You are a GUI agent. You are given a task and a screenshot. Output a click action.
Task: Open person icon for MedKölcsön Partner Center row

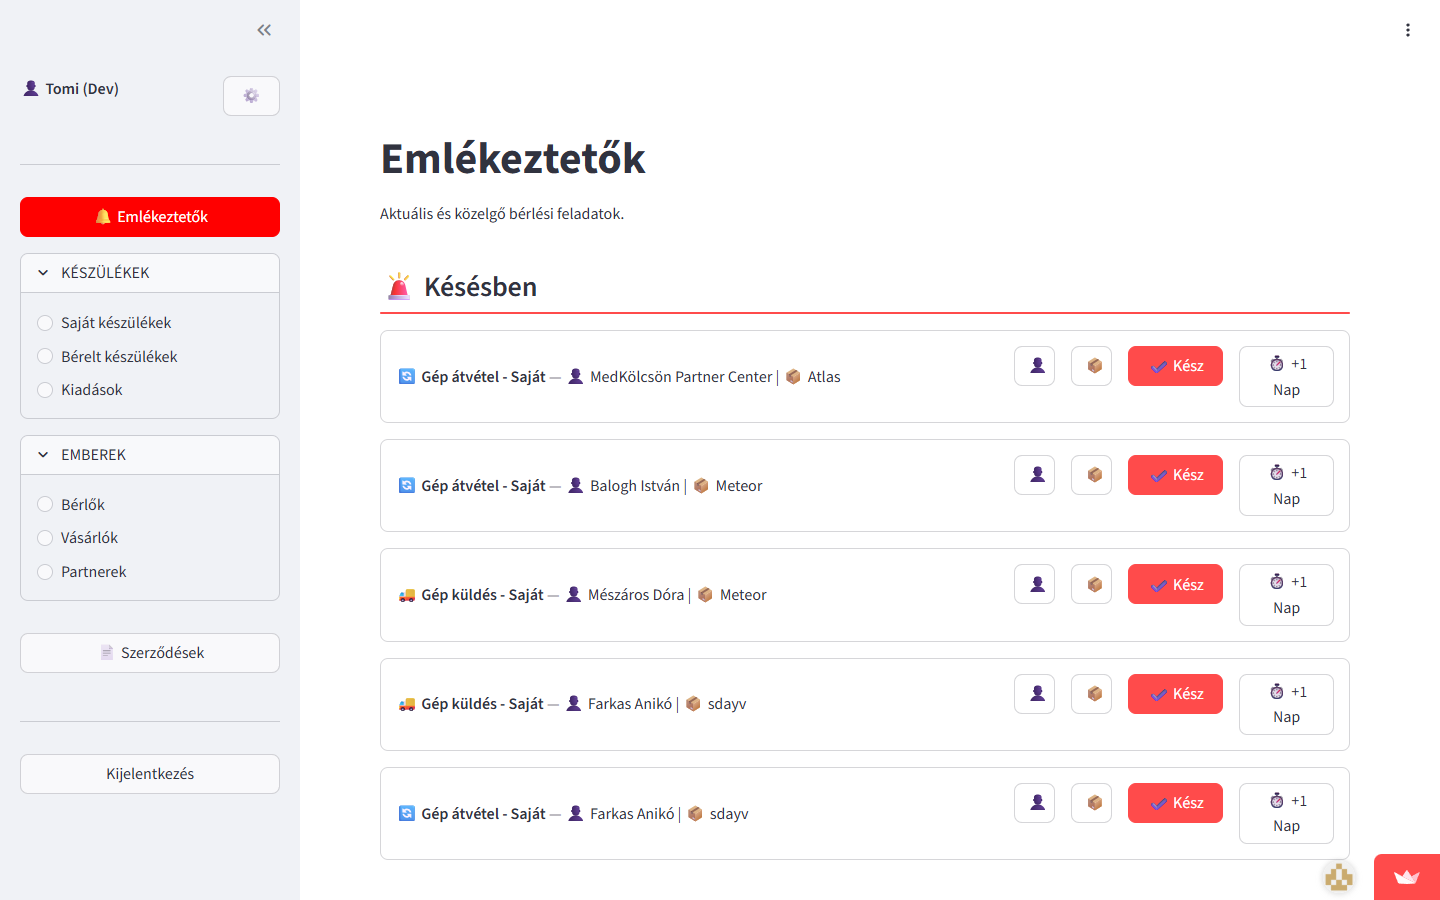[1035, 366]
